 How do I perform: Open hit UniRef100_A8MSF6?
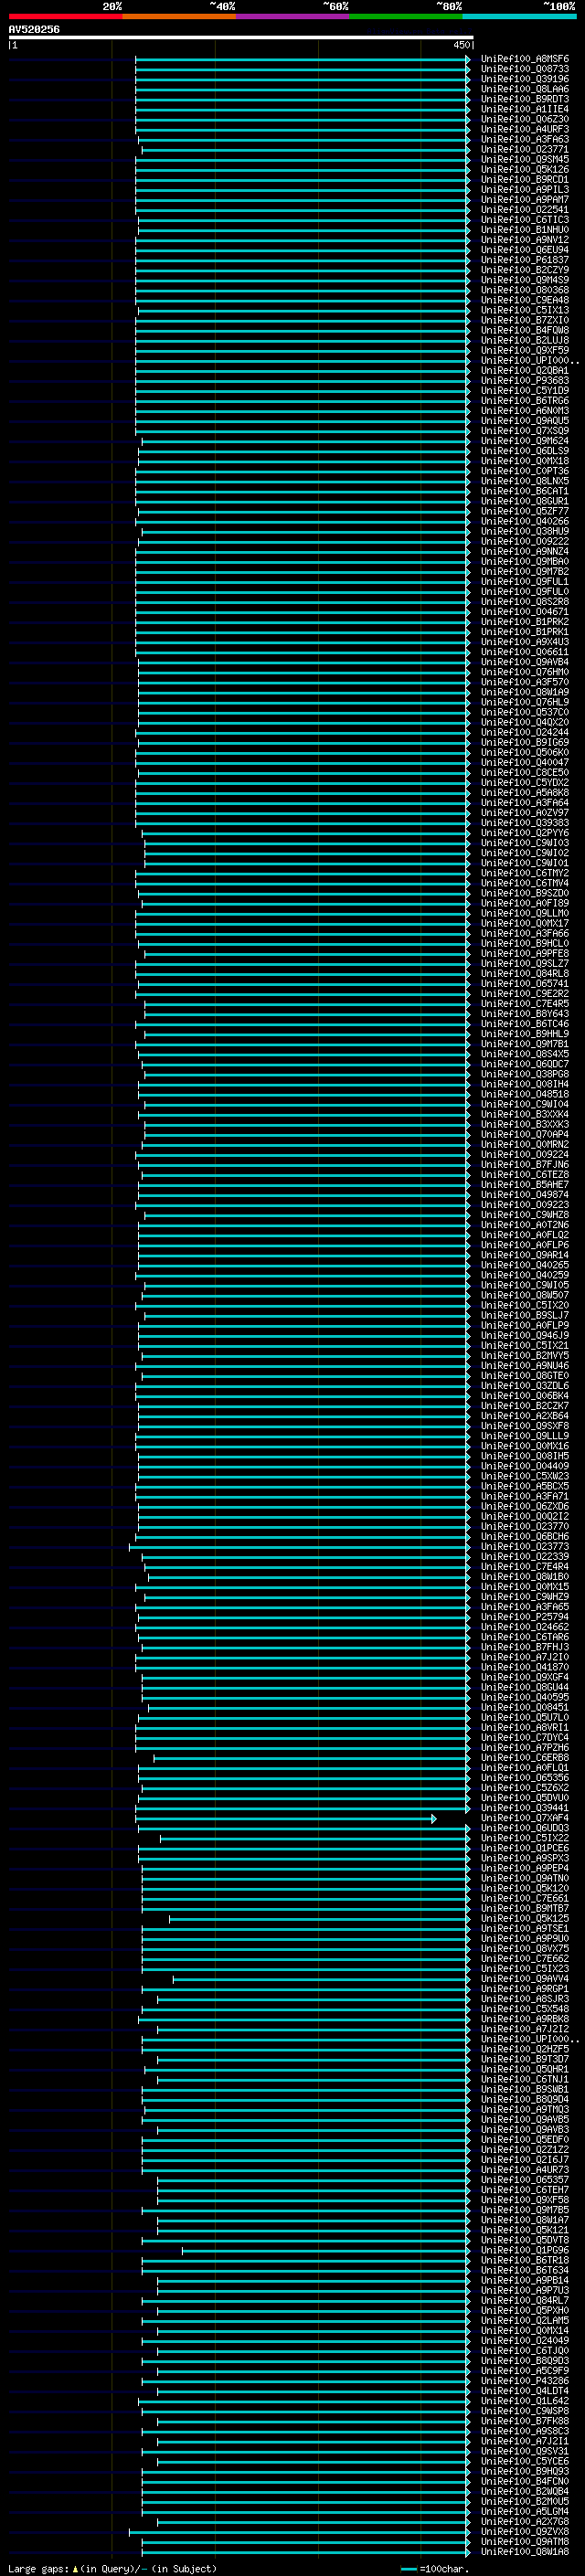(x=524, y=59)
